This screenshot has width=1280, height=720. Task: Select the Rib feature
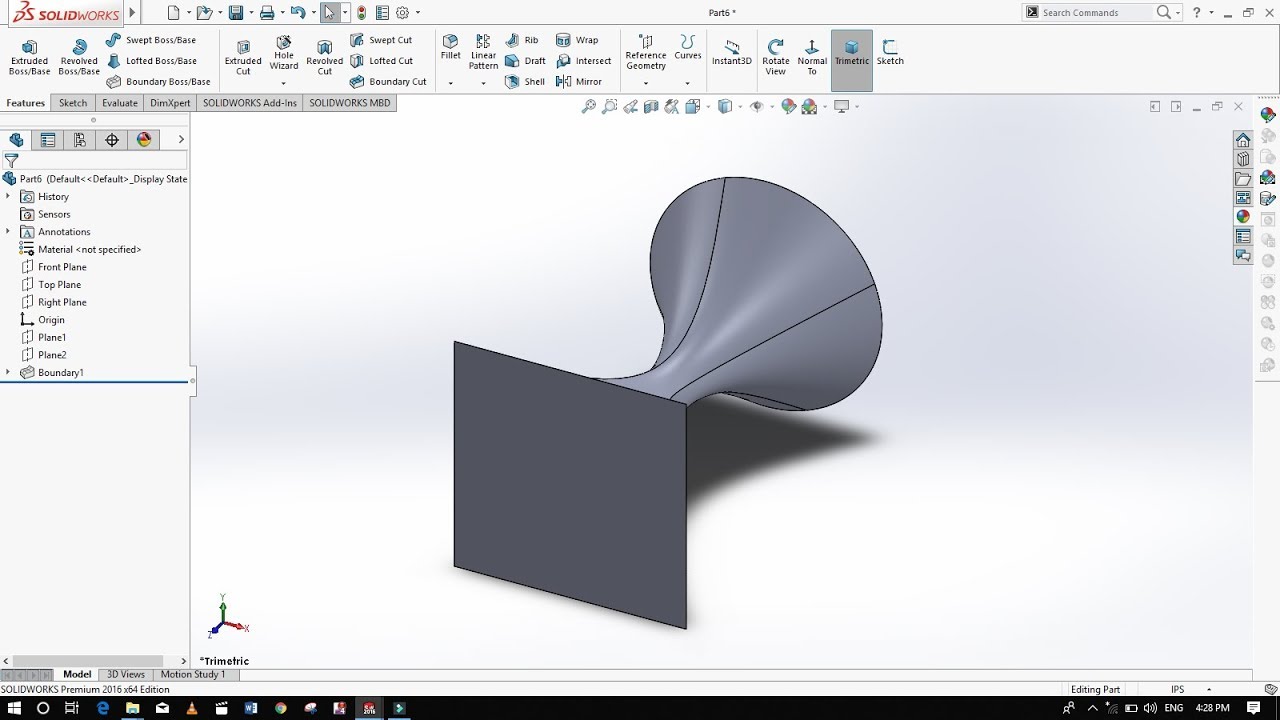(x=522, y=40)
